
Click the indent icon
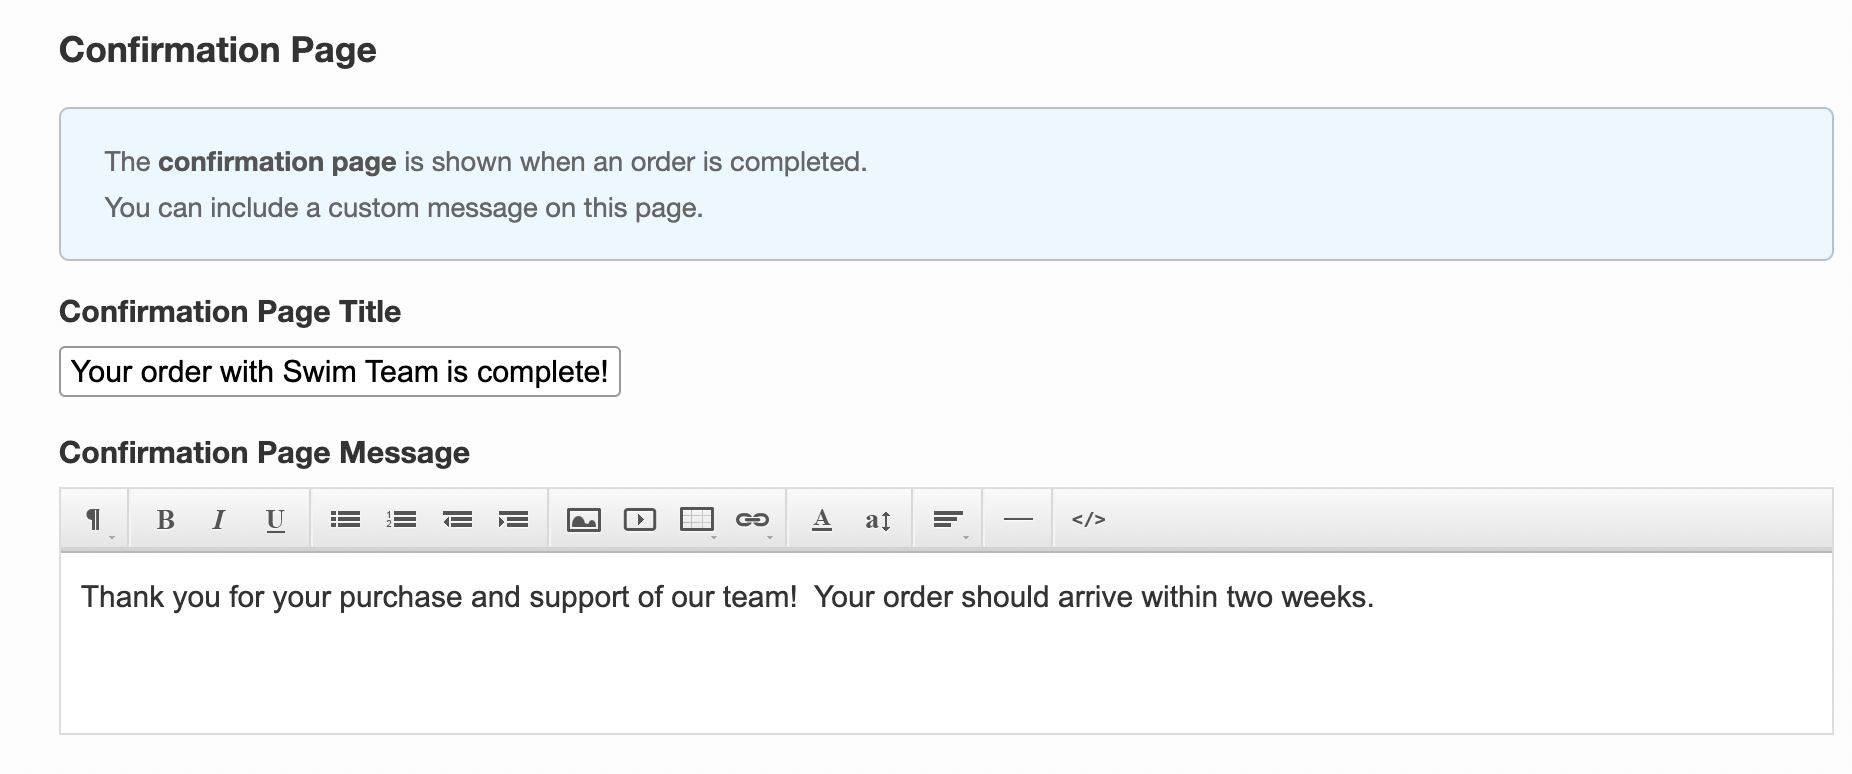pos(514,519)
